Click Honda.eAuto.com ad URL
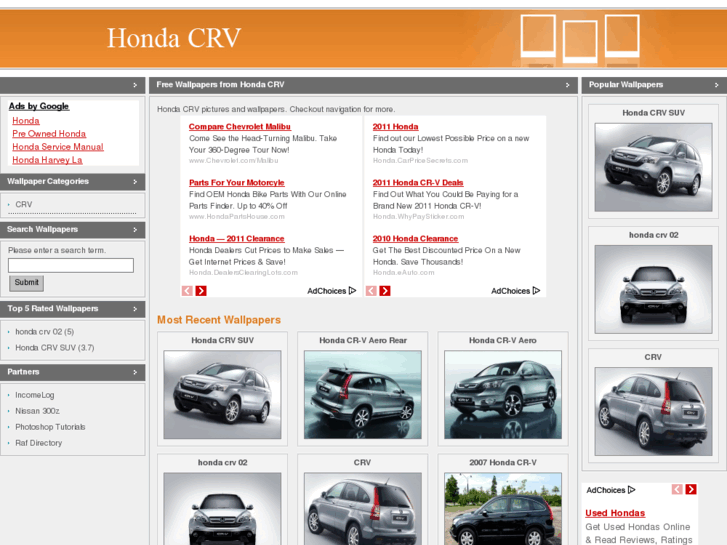The image size is (727, 545). pyautogui.click(x=403, y=272)
